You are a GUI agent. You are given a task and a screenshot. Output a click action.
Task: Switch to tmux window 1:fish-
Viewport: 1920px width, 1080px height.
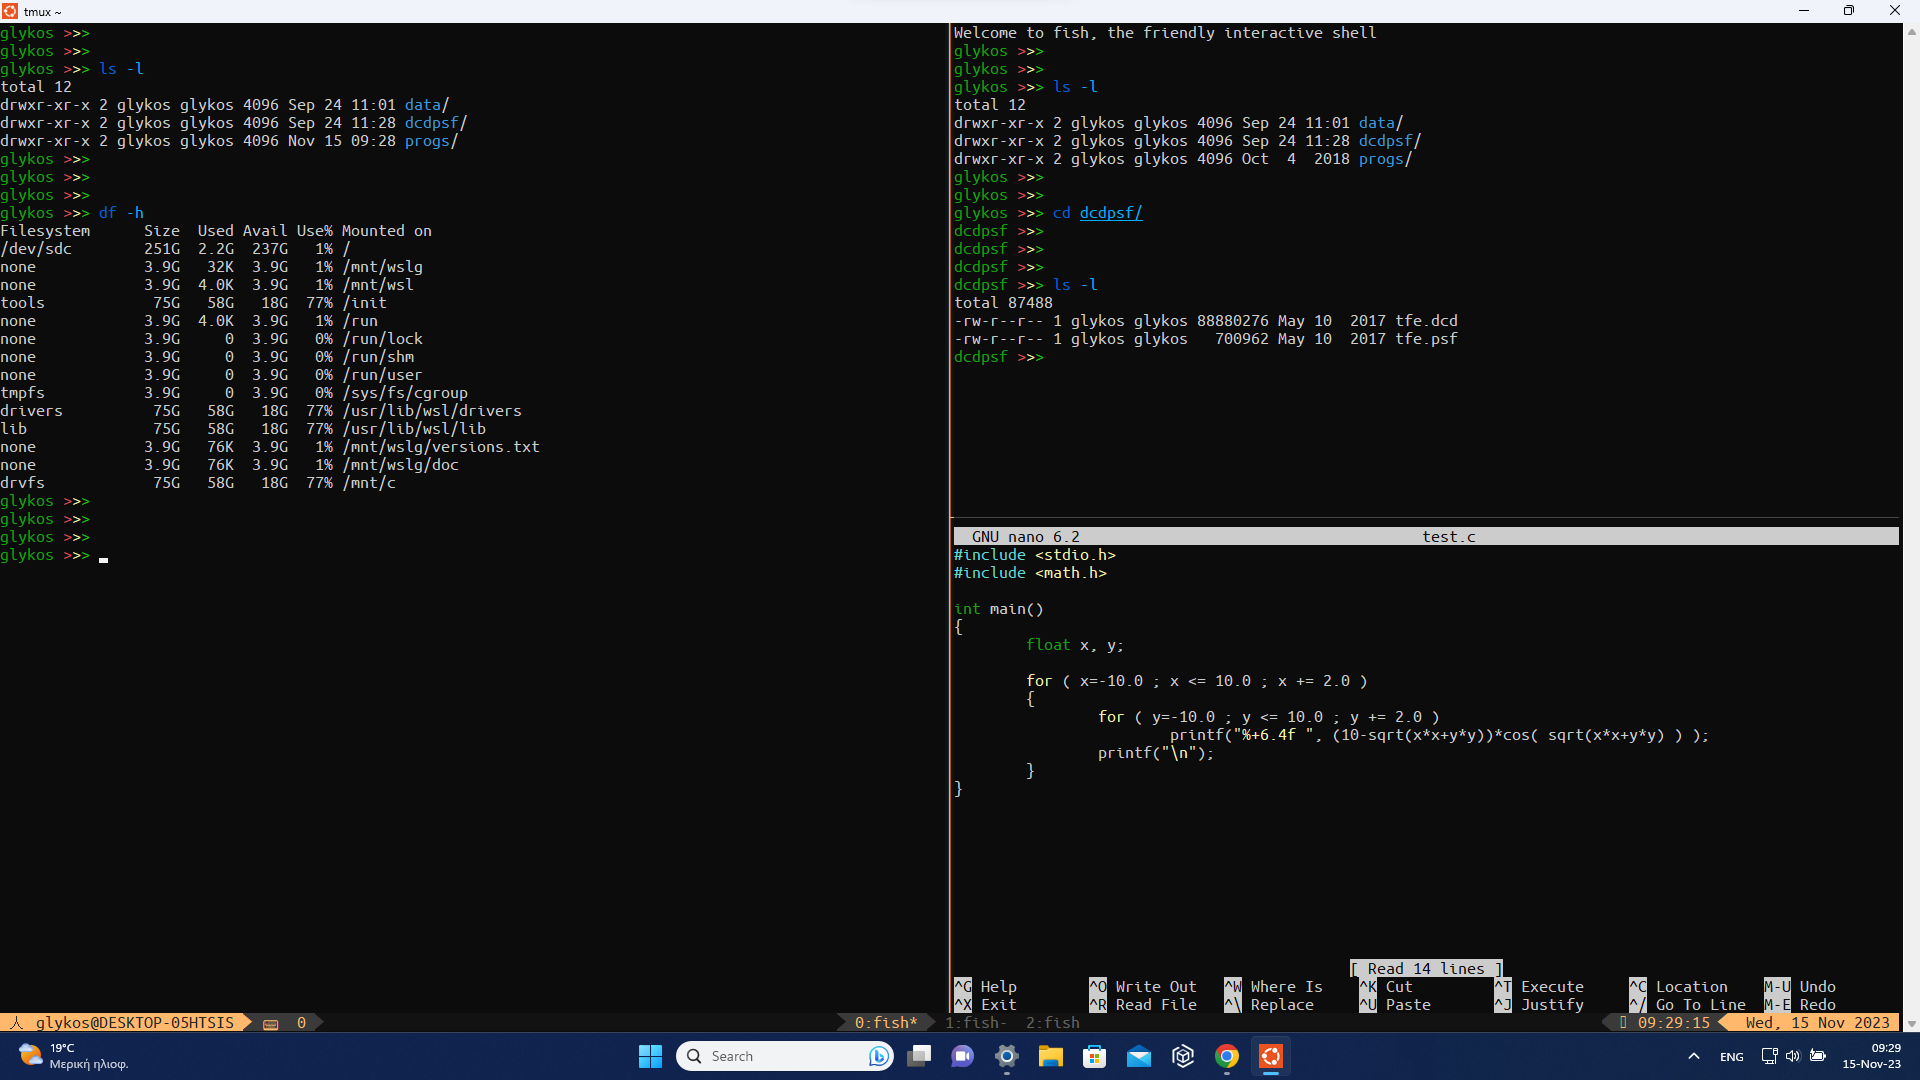coord(975,1022)
